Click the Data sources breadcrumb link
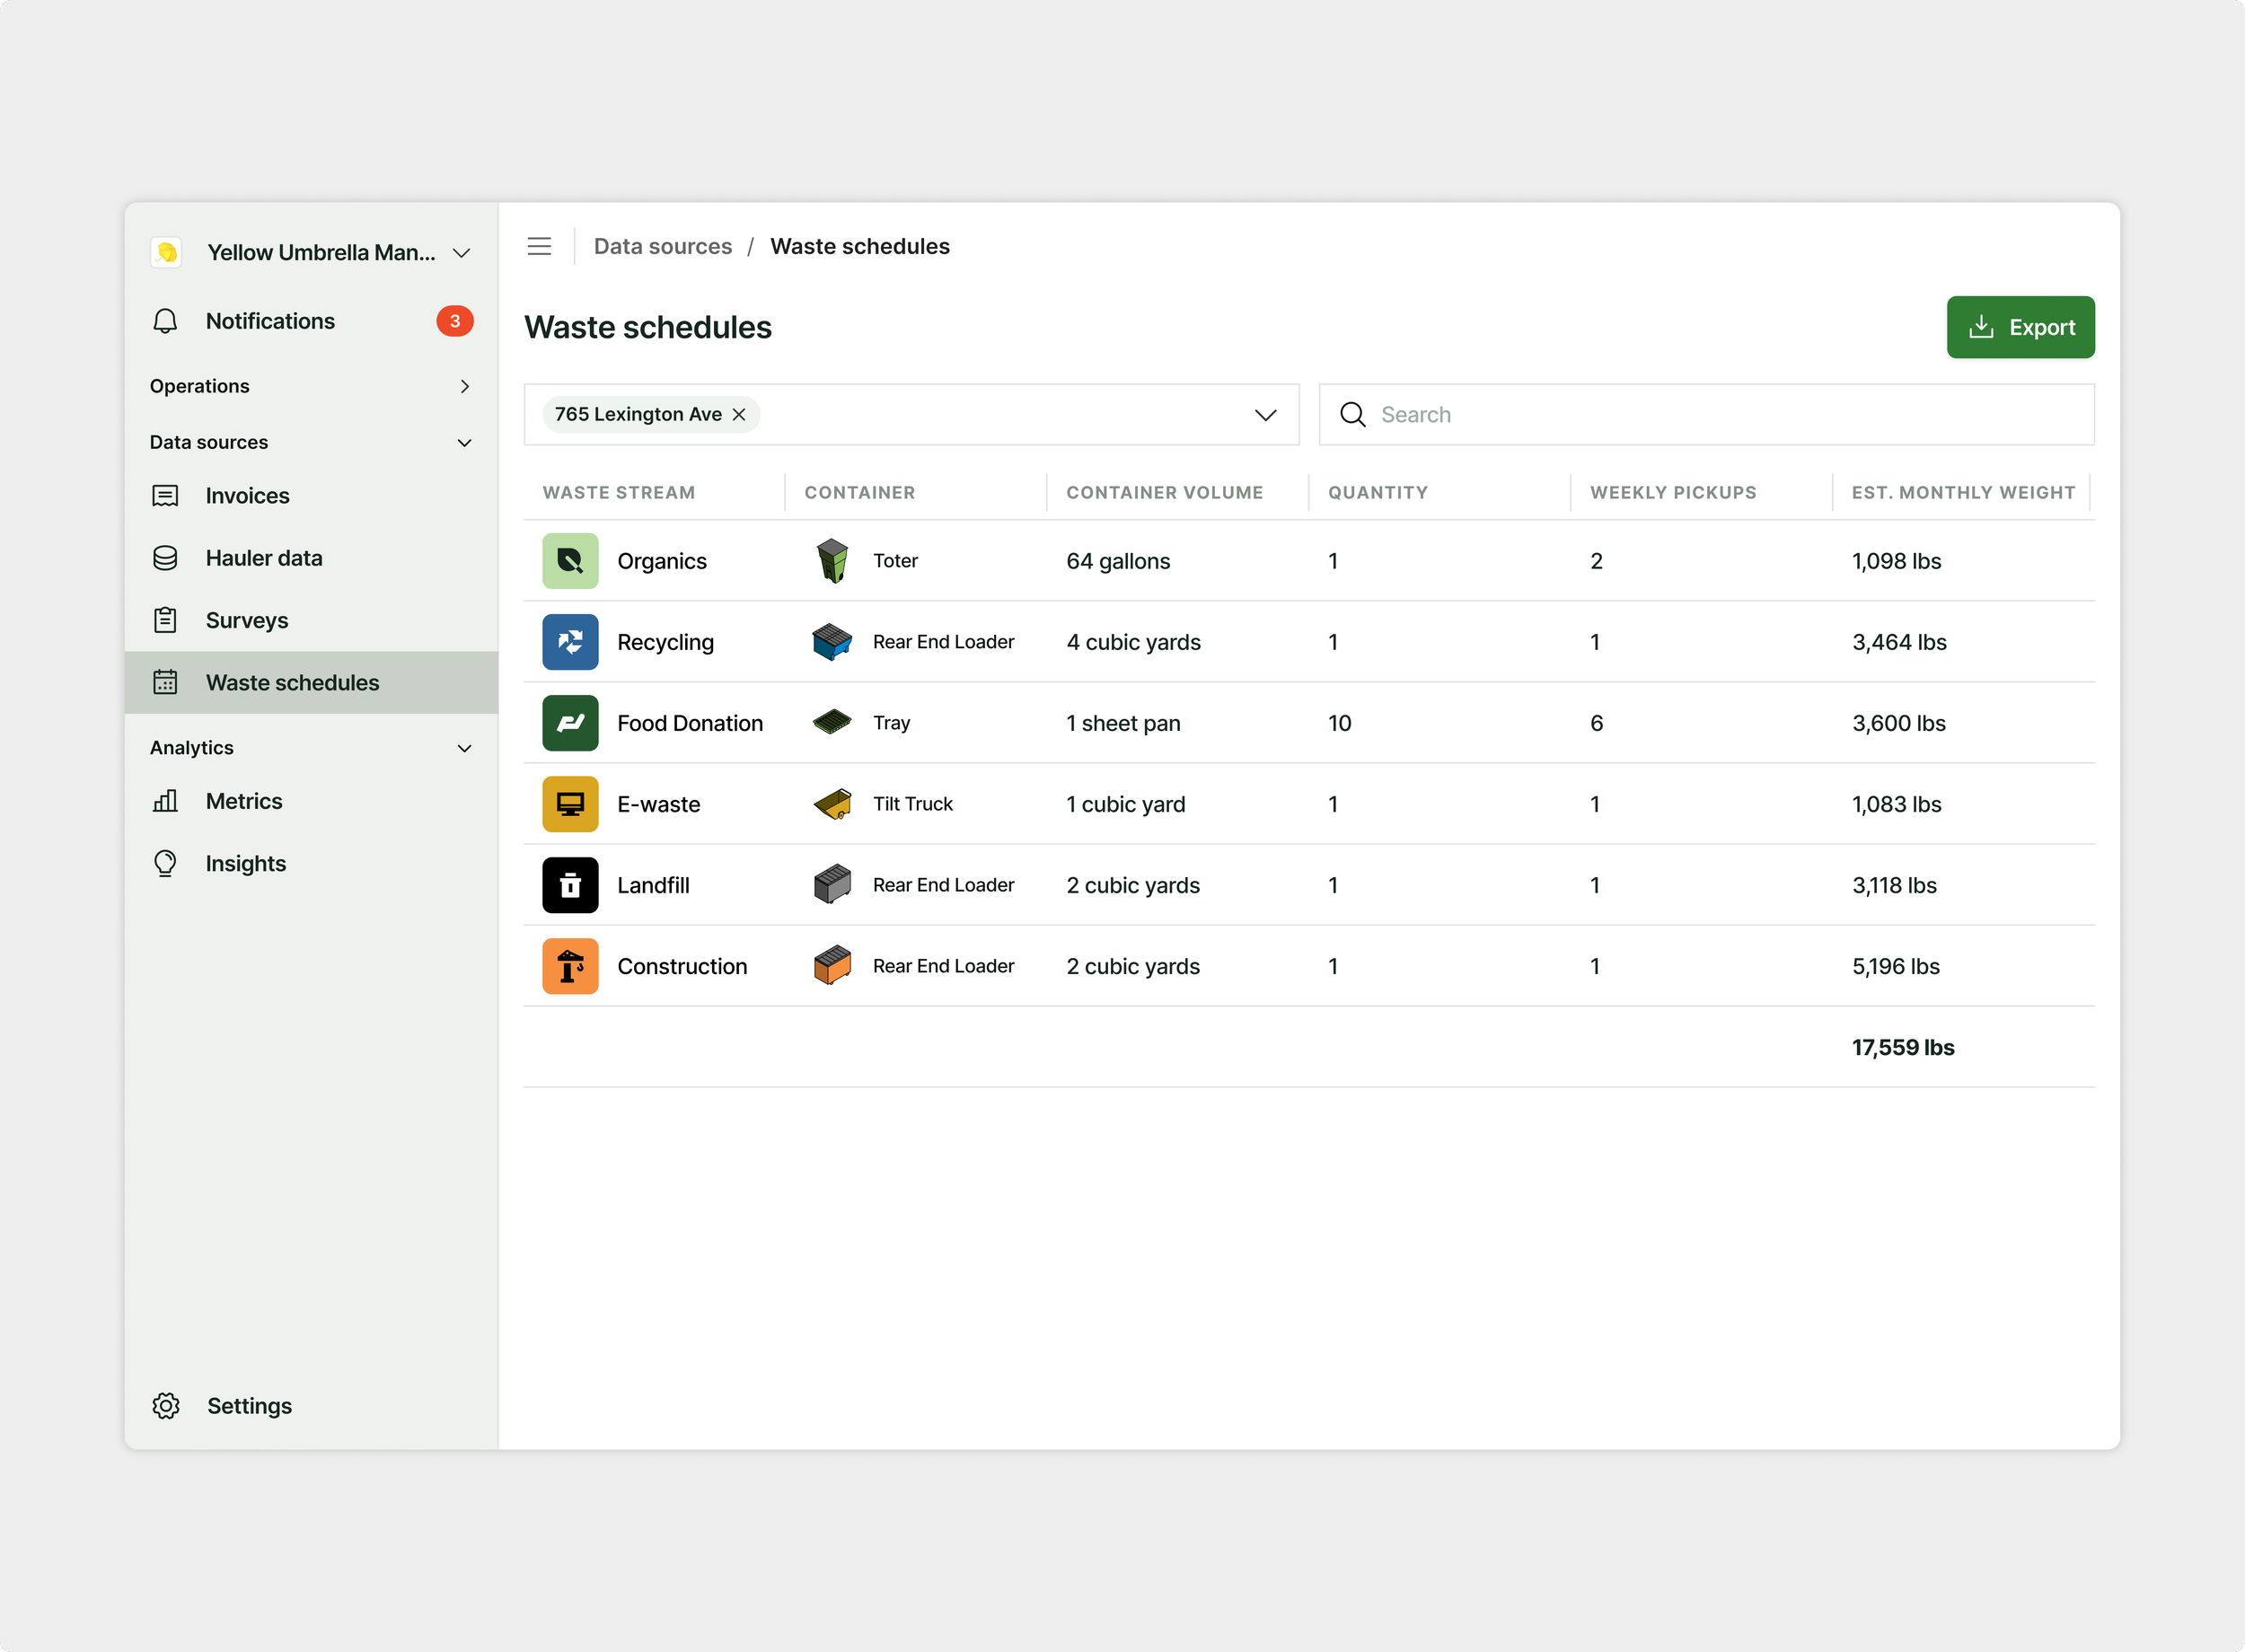Viewport: 2245px width, 1652px height. (x=662, y=246)
